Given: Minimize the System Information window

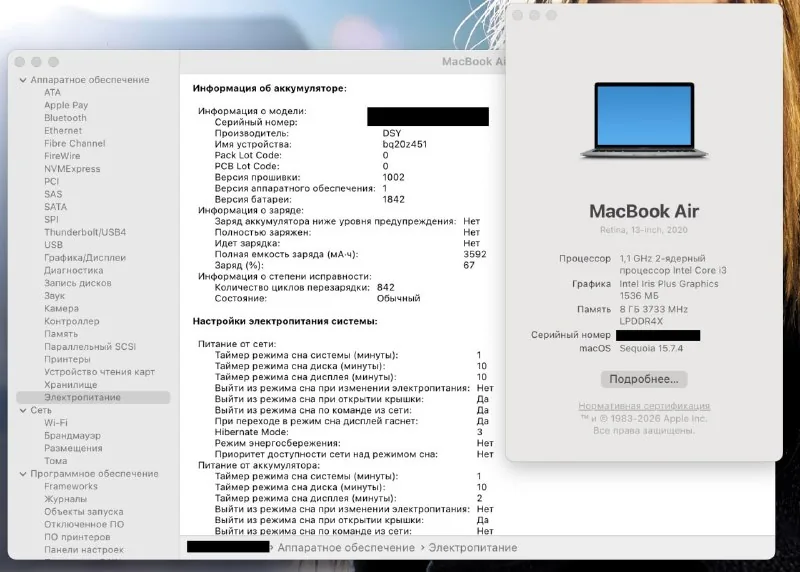Looking at the screenshot, I should click(x=36, y=62).
